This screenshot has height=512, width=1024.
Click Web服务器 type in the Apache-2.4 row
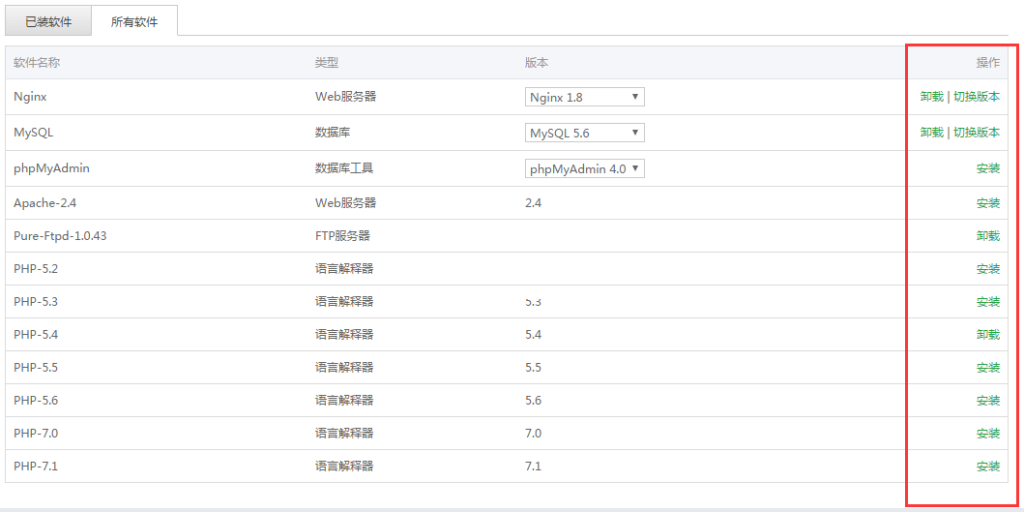tap(345, 203)
